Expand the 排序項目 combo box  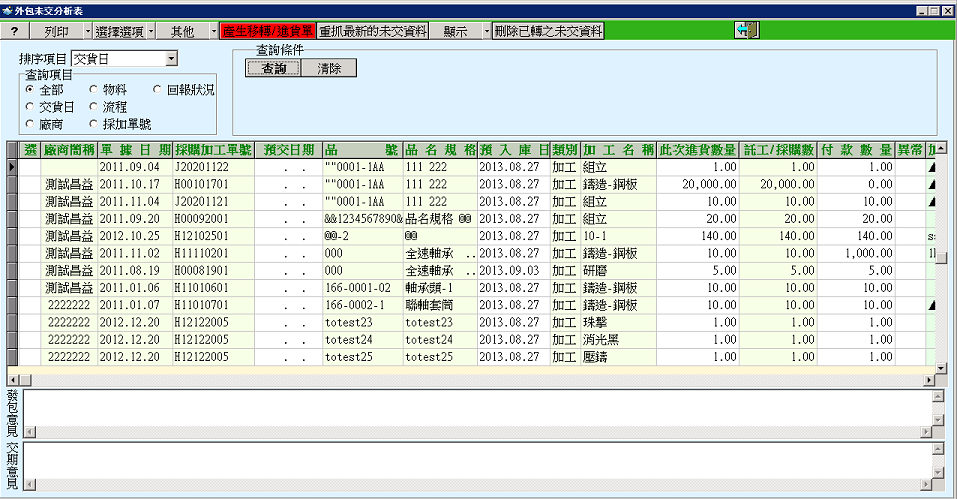(x=171, y=60)
